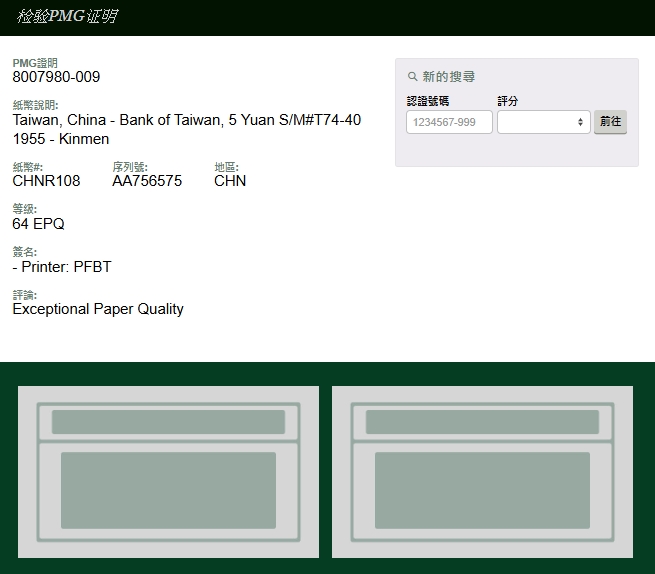Click the search magnifier icon beside 新的搜尋

pyautogui.click(x=412, y=77)
